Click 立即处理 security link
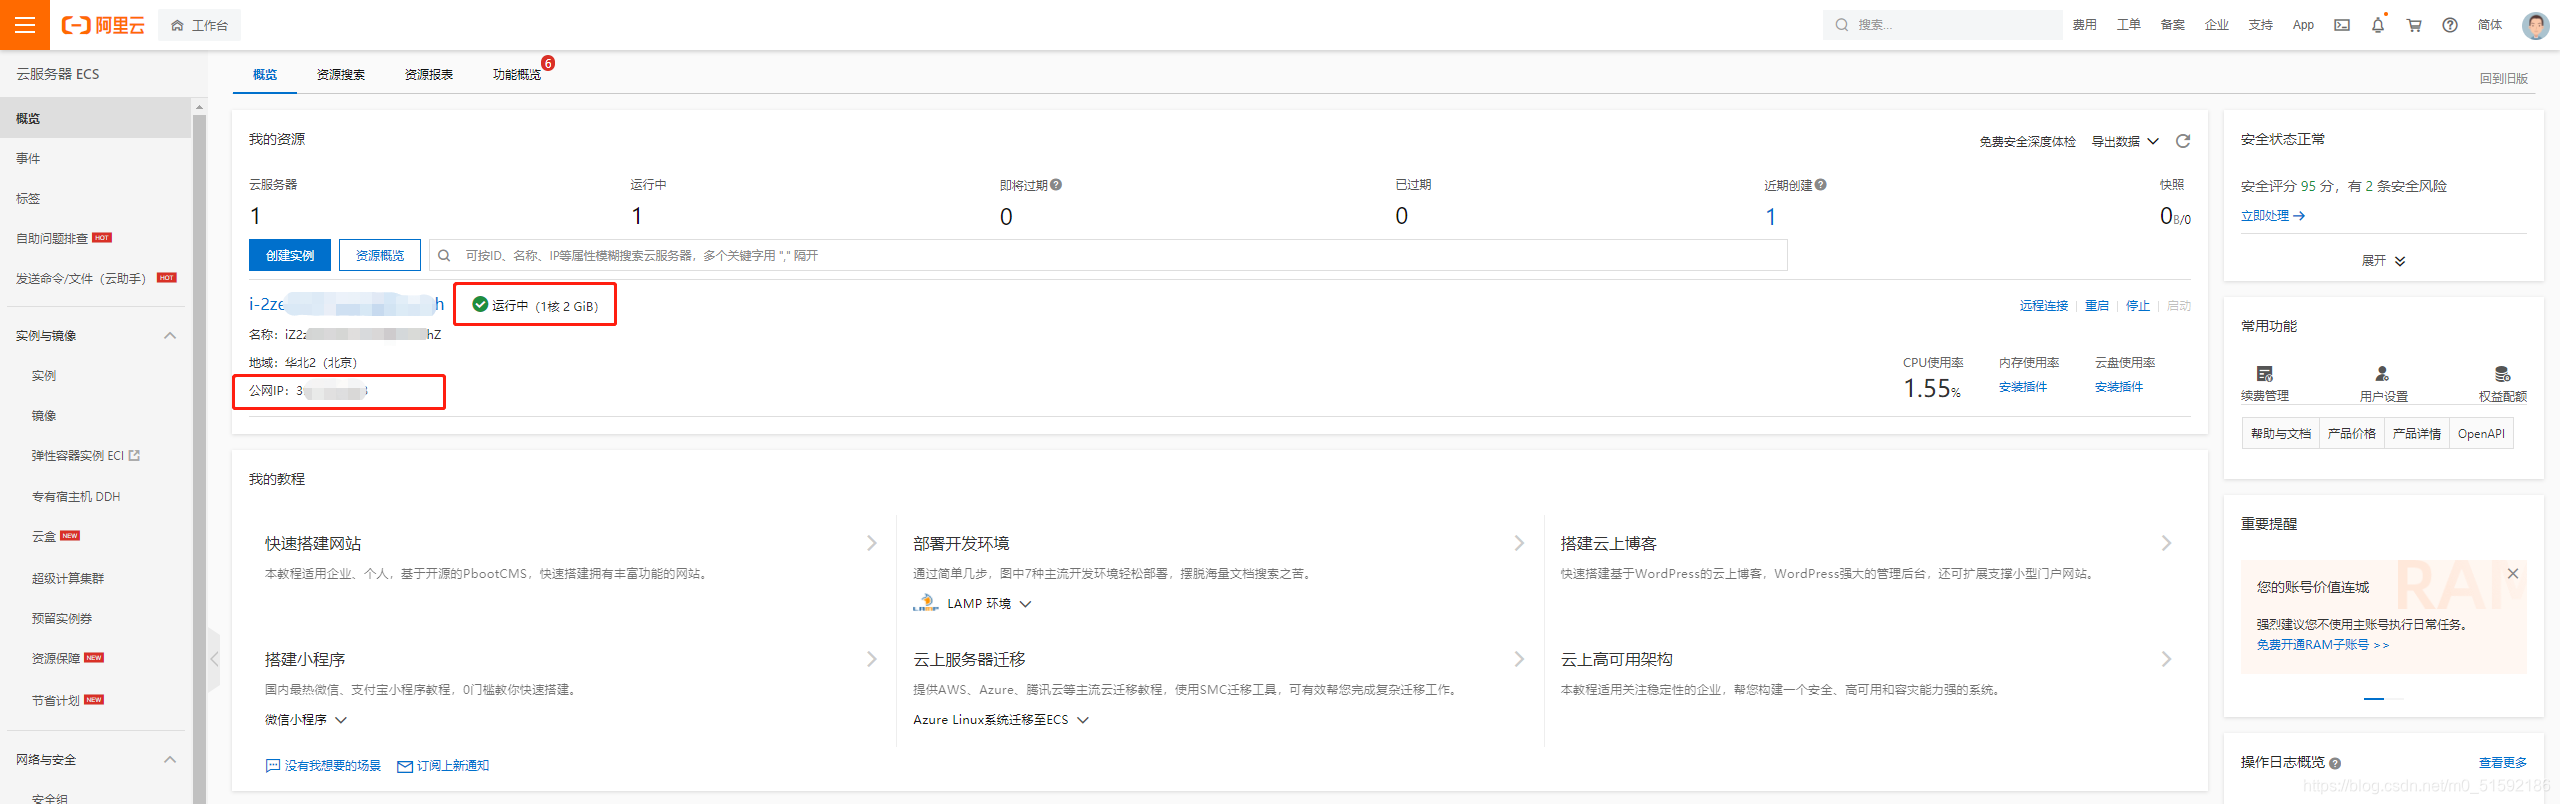2560x804 pixels. coord(2272,216)
